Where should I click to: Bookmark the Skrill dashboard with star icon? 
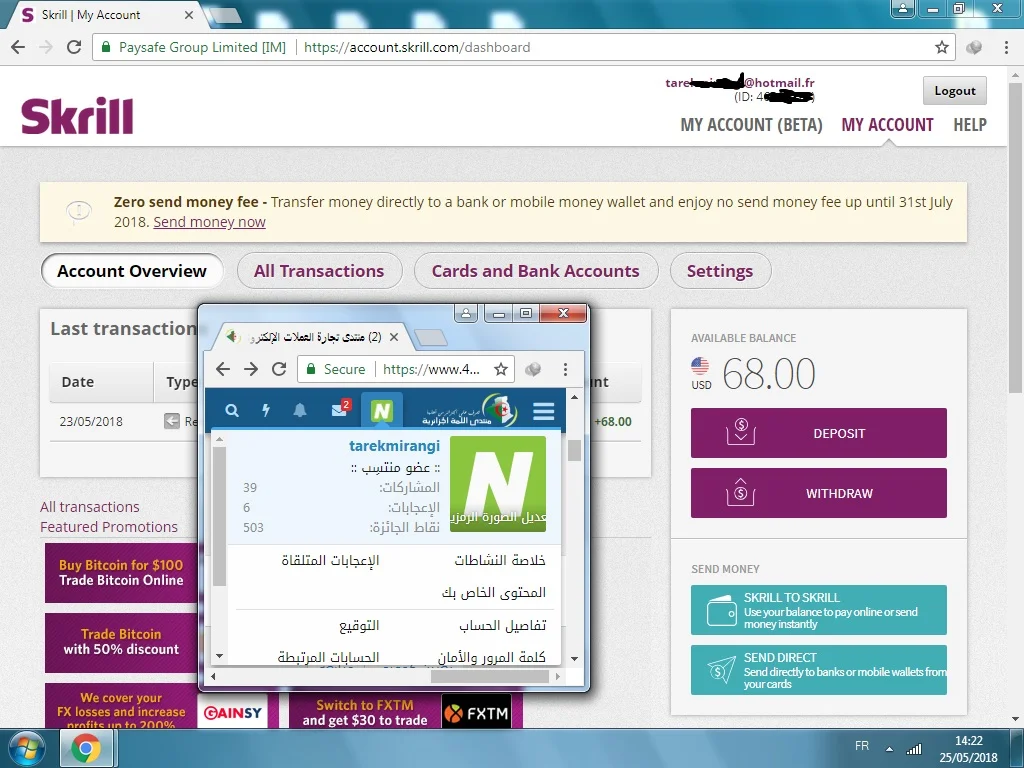(x=941, y=47)
